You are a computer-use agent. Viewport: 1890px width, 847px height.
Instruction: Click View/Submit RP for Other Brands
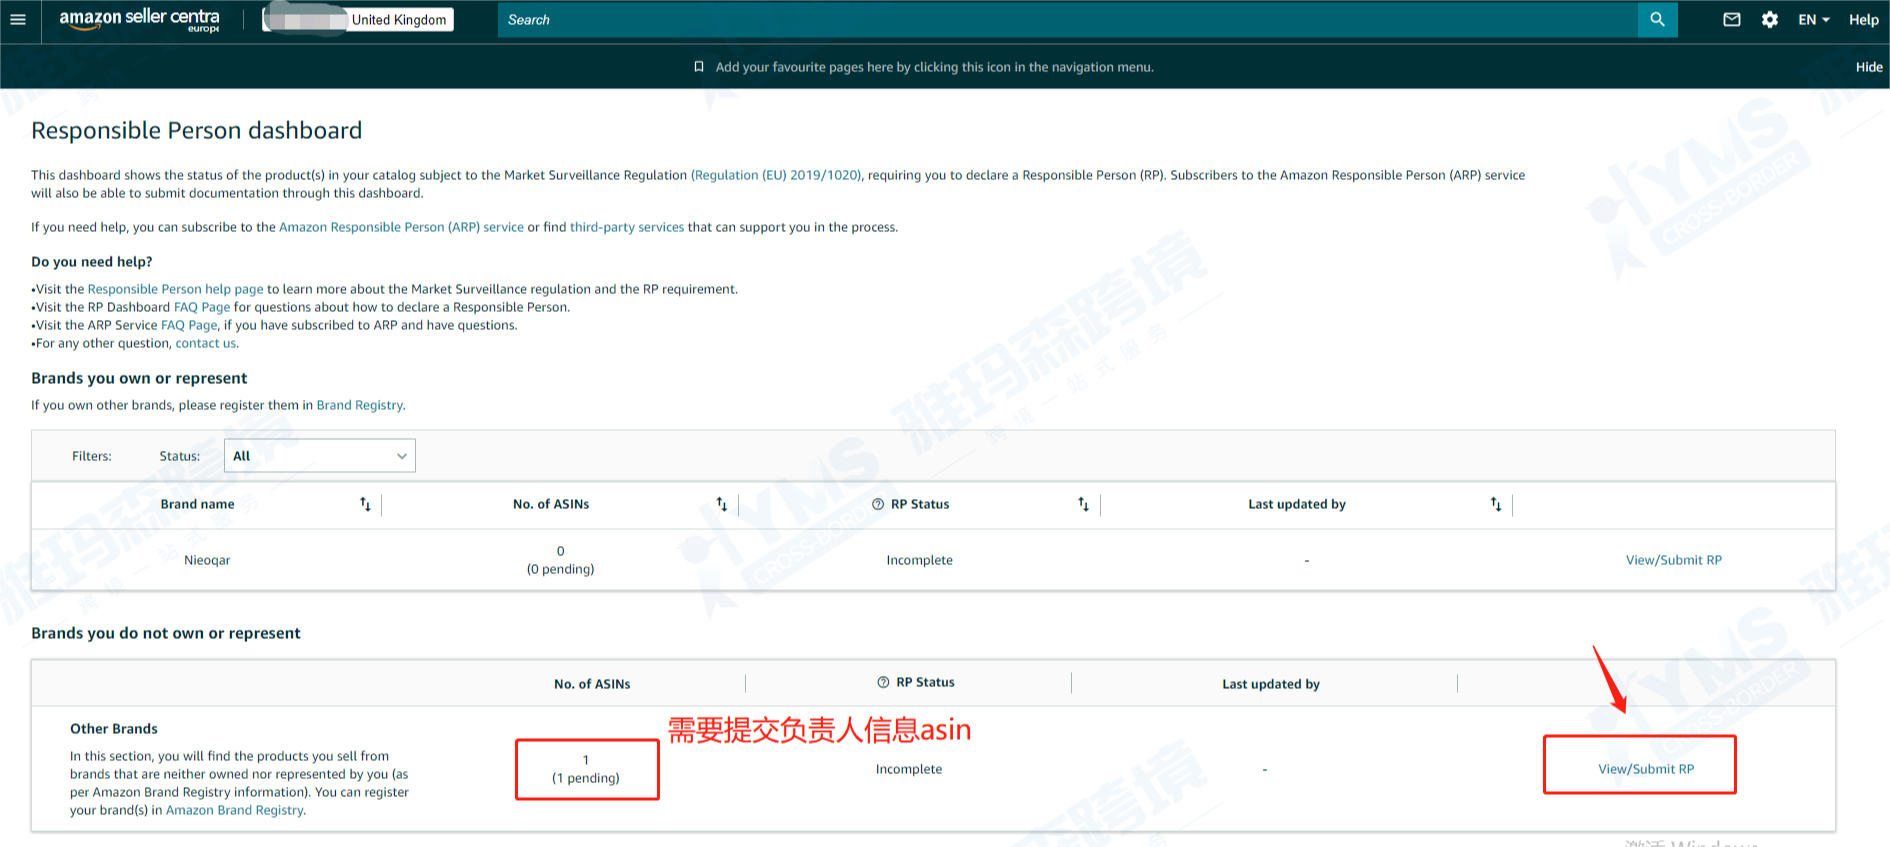(1645, 769)
